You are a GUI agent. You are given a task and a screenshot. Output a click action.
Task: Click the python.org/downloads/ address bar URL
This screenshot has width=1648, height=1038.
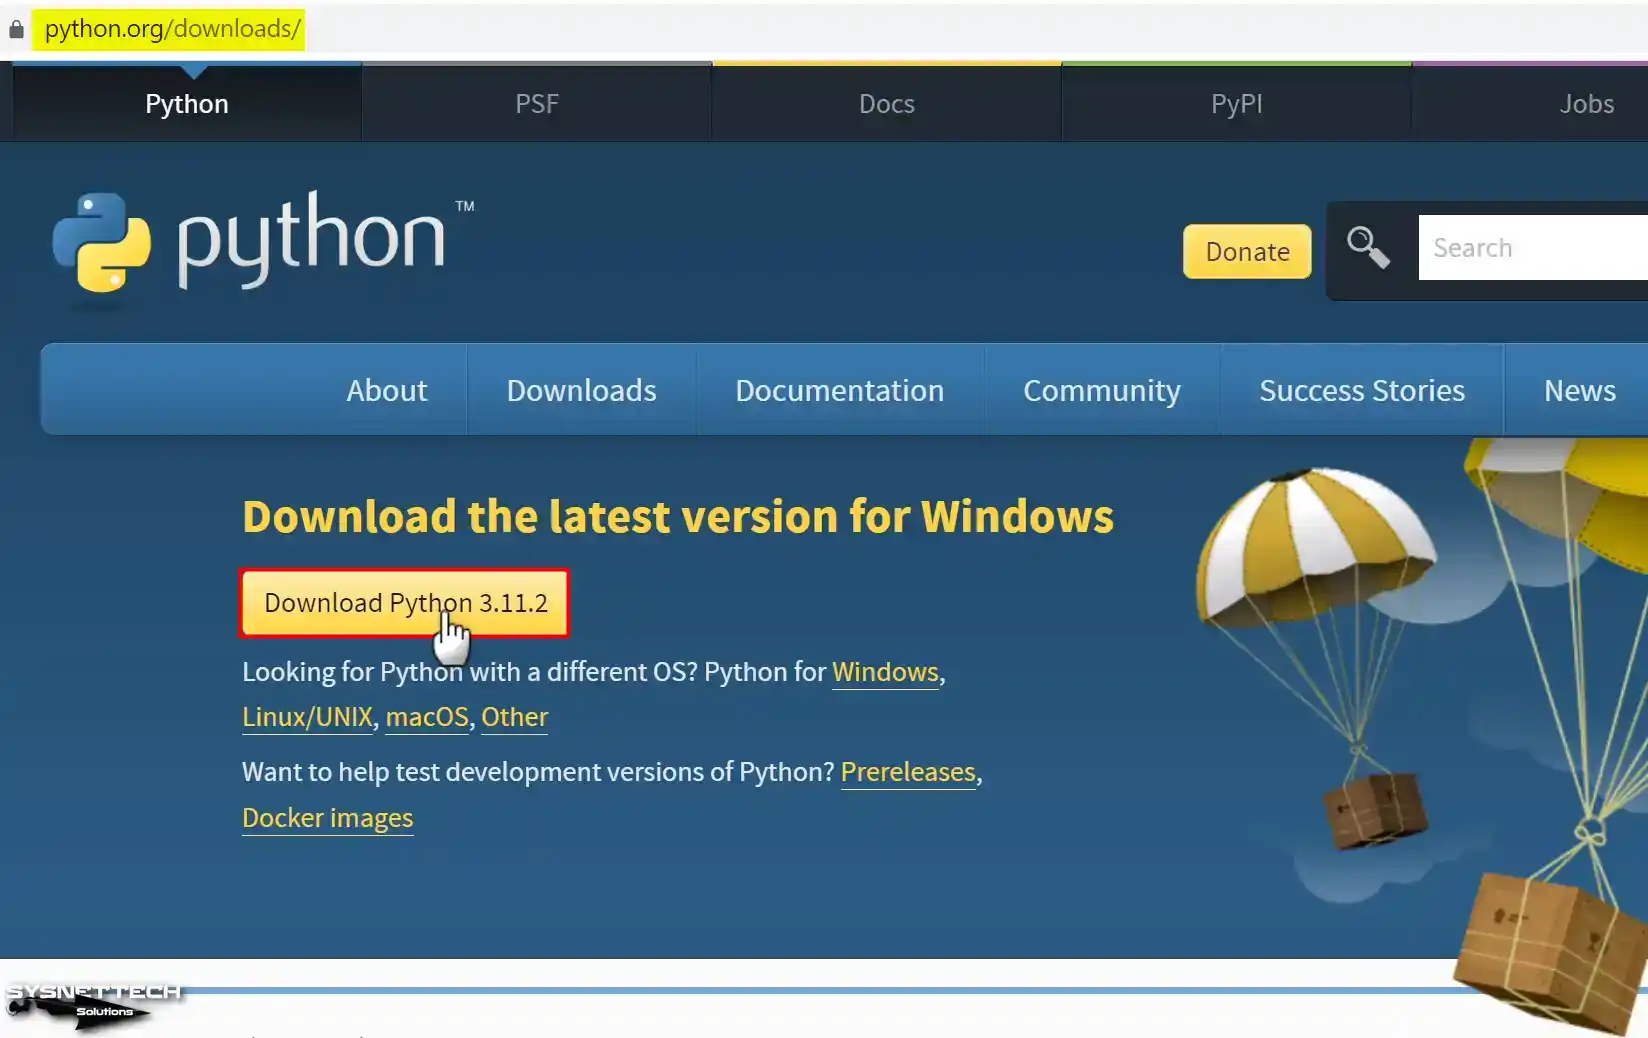(172, 29)
